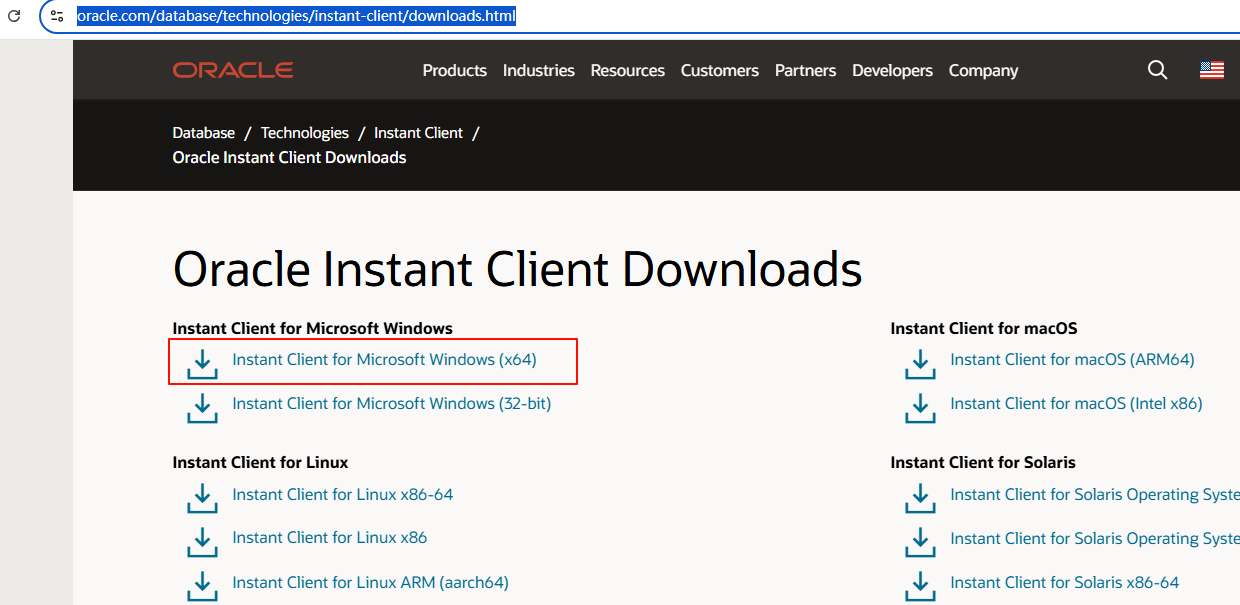
Task: Click the Instant Client for Solaris heading
Action: 983,462
